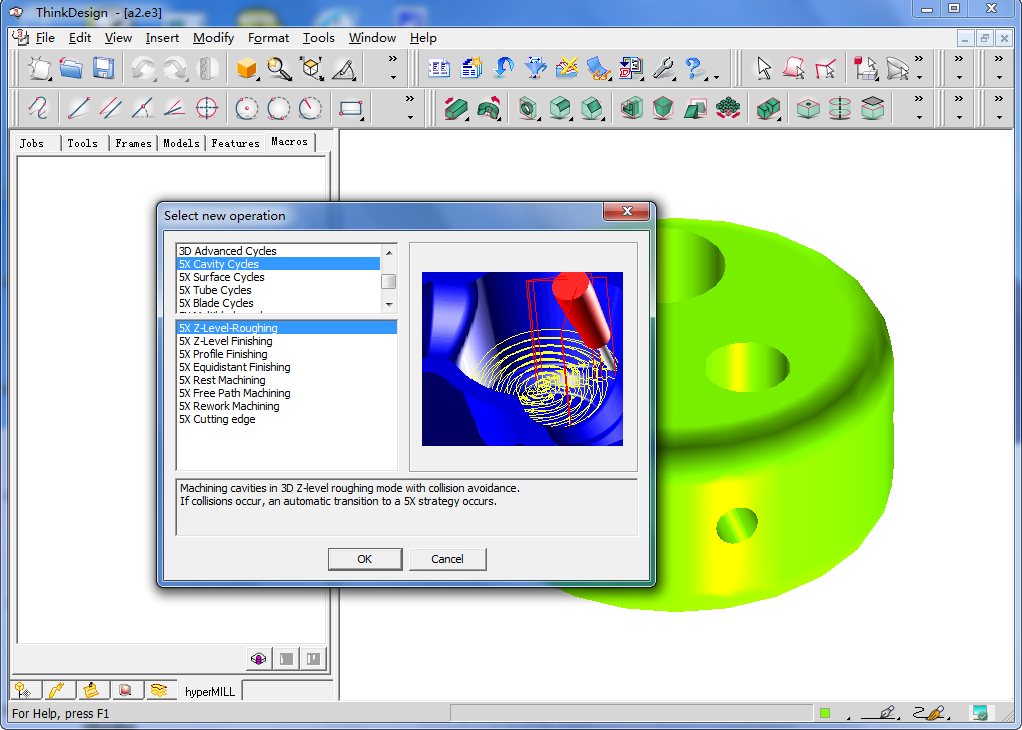Select the circle by center tool

[246, 108]
